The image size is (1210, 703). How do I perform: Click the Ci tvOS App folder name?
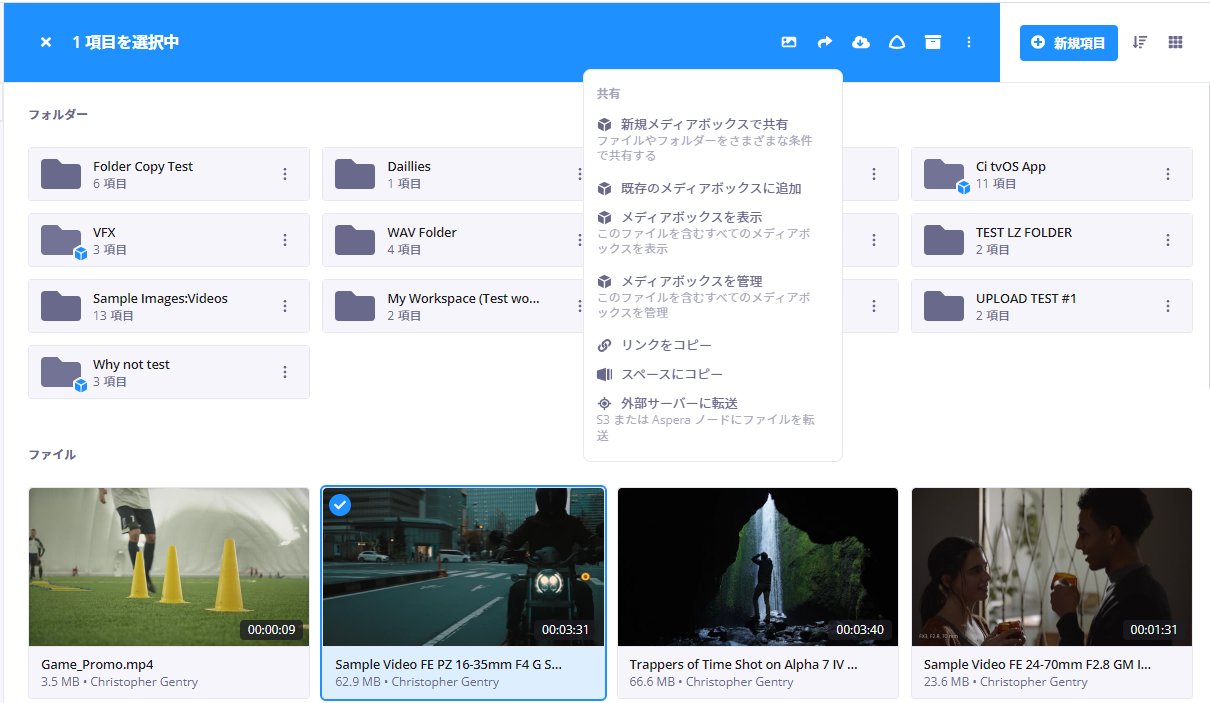tap(1011, 167)
